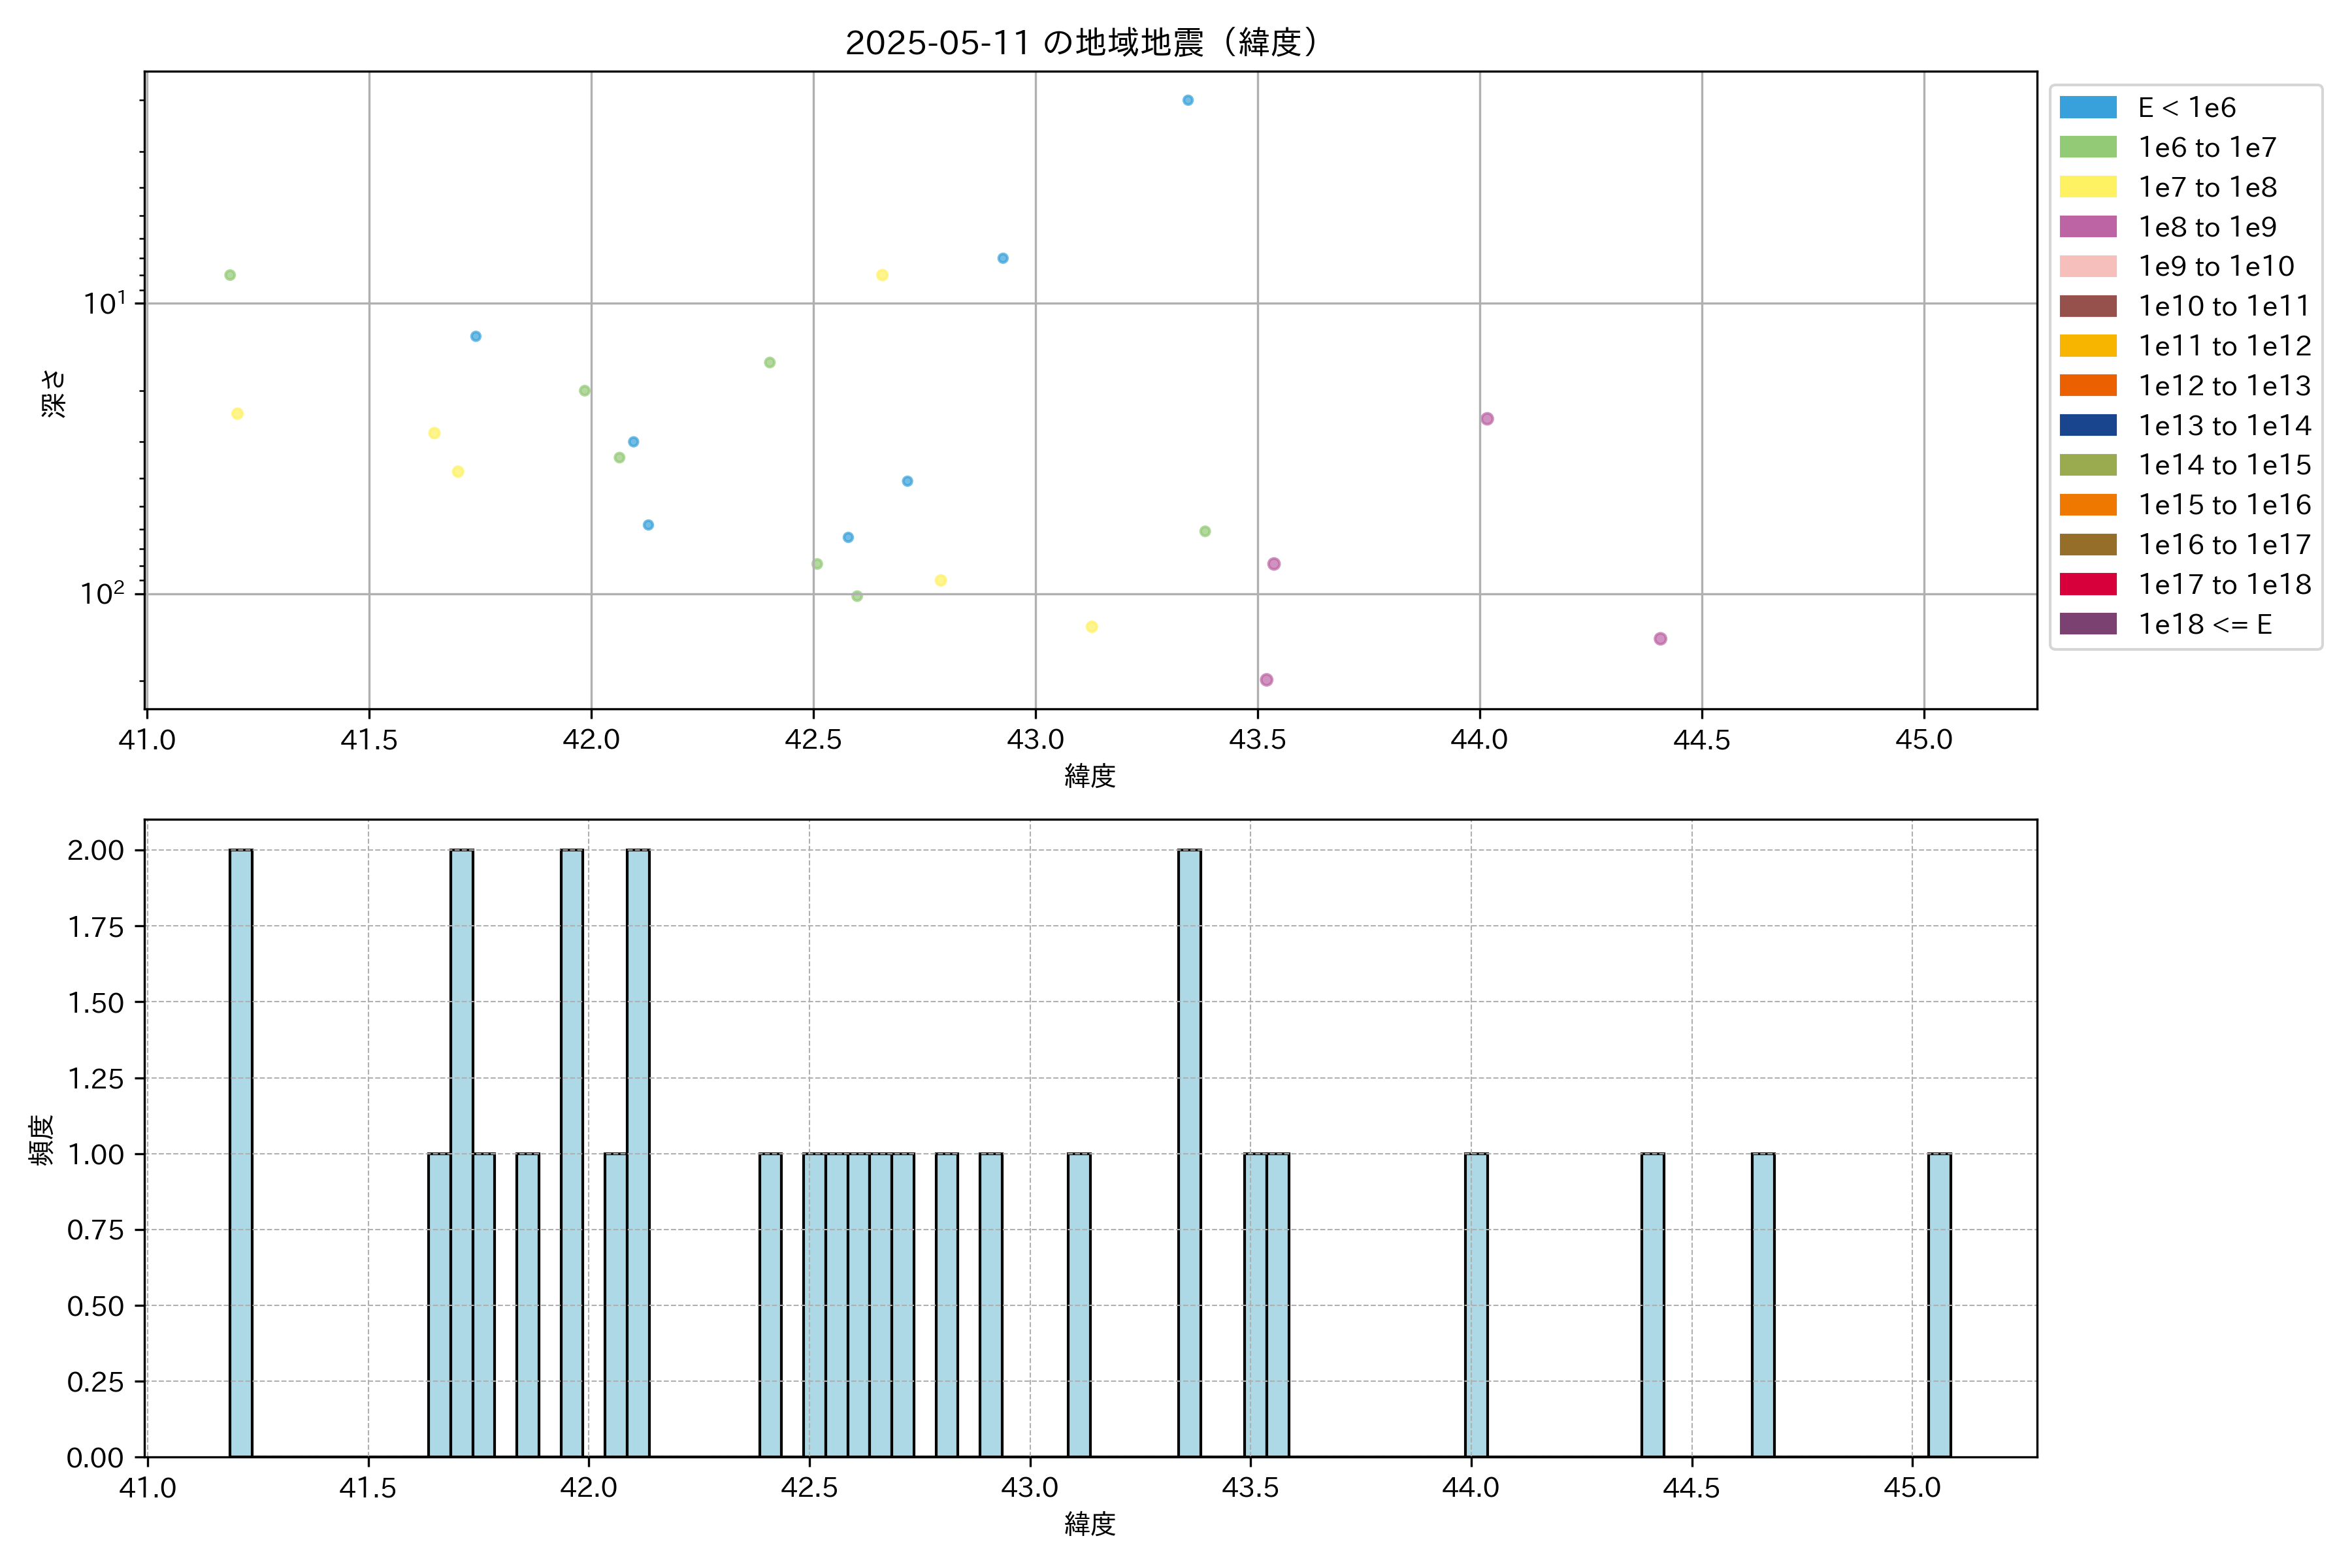Click the 頻度 y-axis label of histogram
This screenshot has width=2352, height=1568.
41,1140
